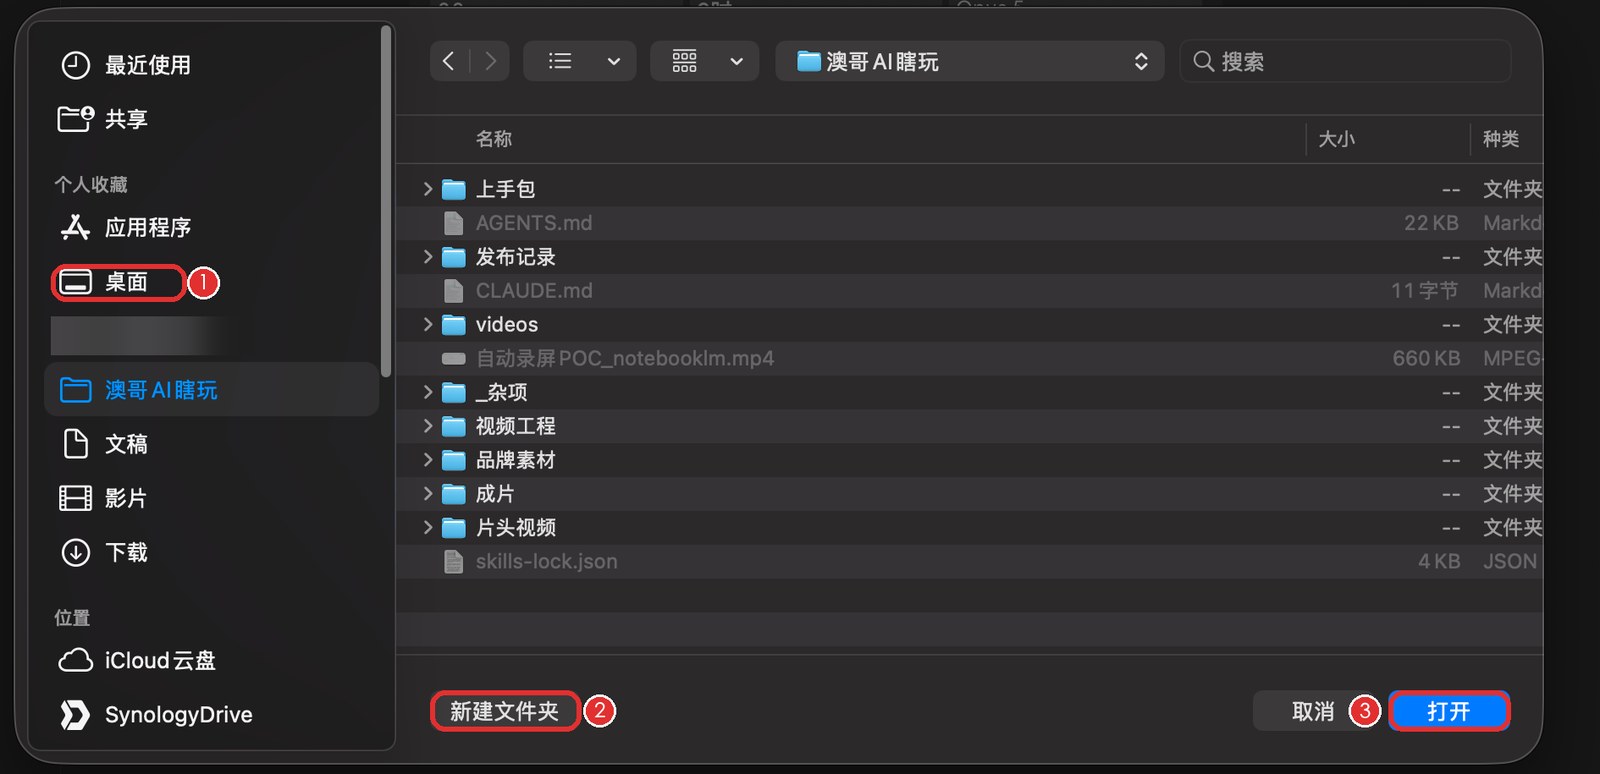
Task: Select the 上手包 folder icon
Action: point(454,189)
